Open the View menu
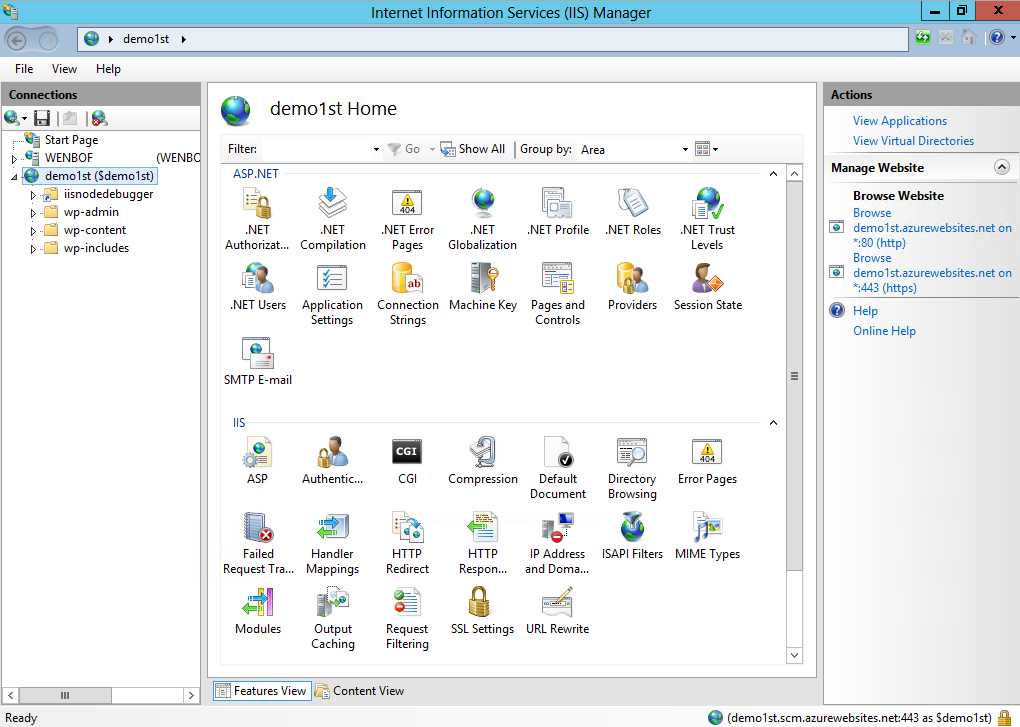This screenshot has height=727, width=1020. pyautogui.click(x=64, y=69)
